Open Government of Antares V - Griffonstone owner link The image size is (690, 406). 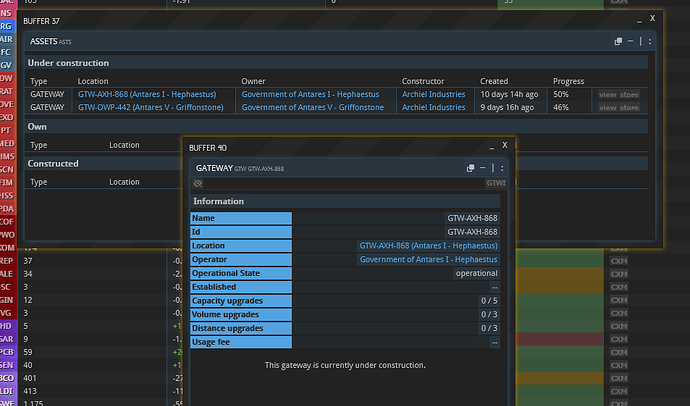314,107
